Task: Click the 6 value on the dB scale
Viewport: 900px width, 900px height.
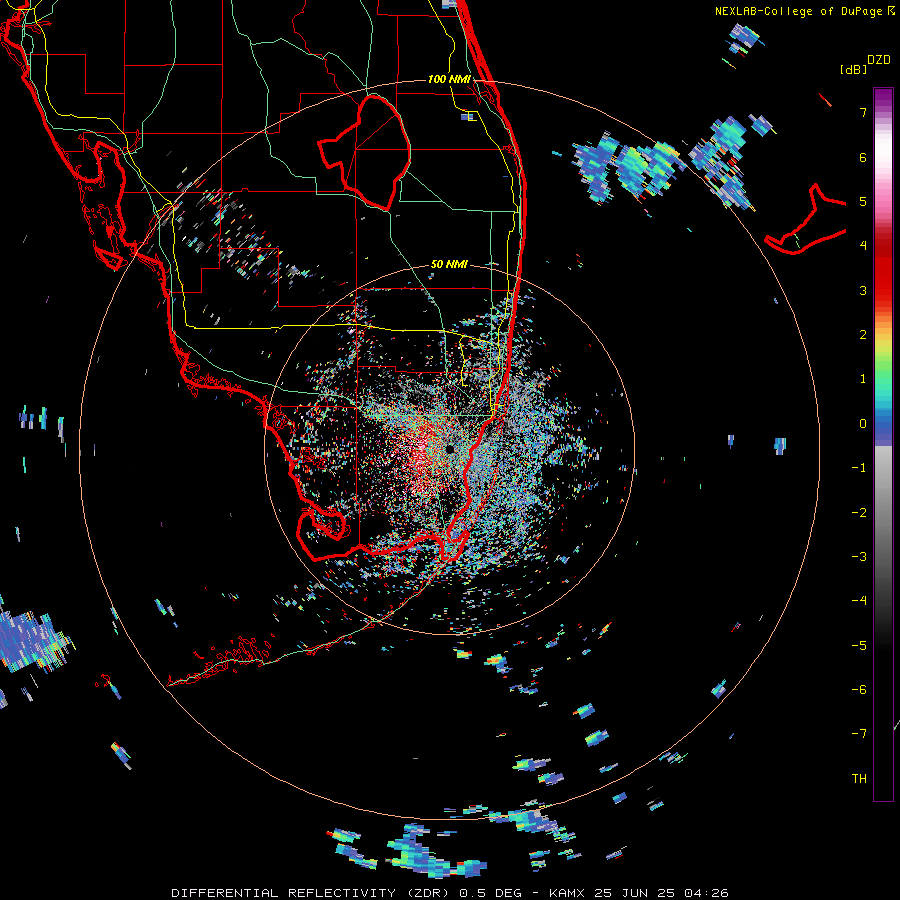Action: pos(863,157)
